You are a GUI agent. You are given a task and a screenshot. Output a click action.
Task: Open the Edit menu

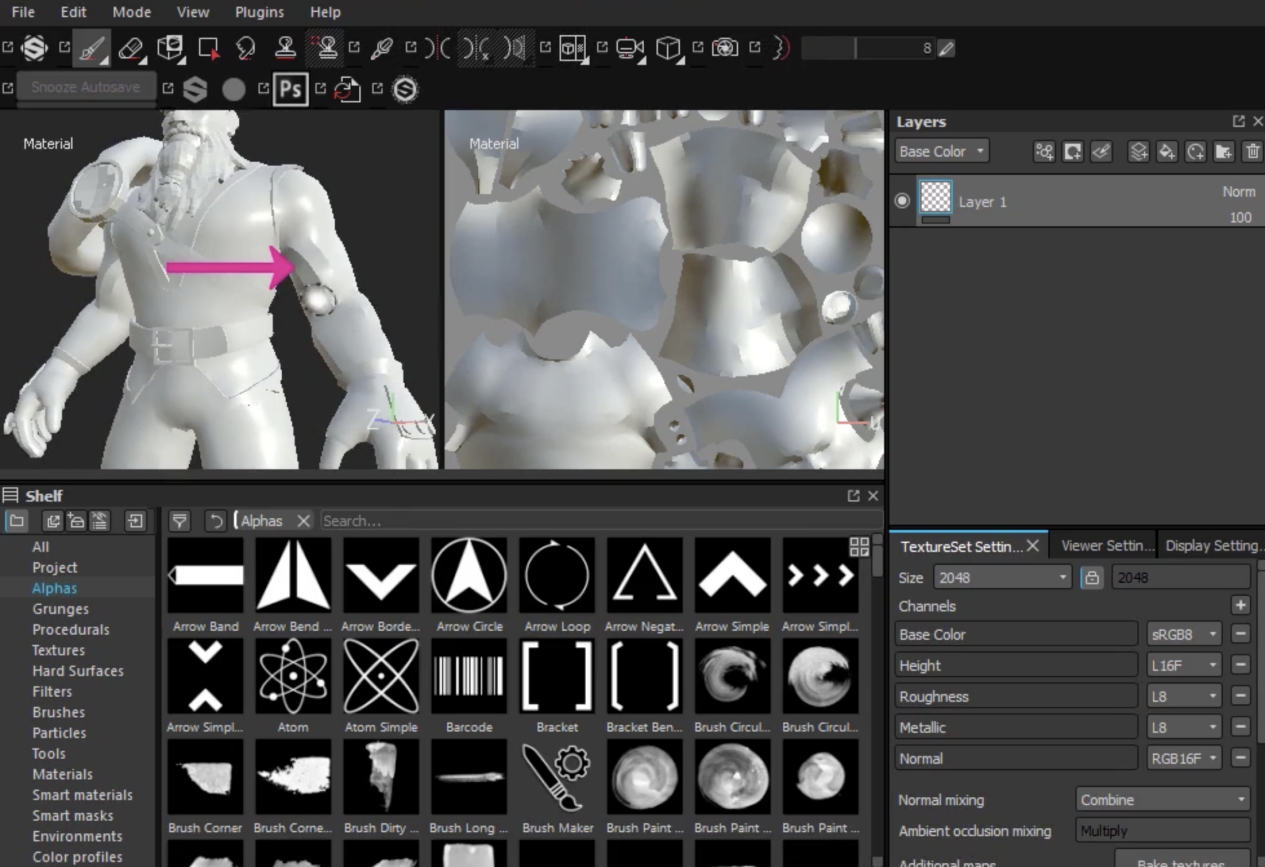73,12
